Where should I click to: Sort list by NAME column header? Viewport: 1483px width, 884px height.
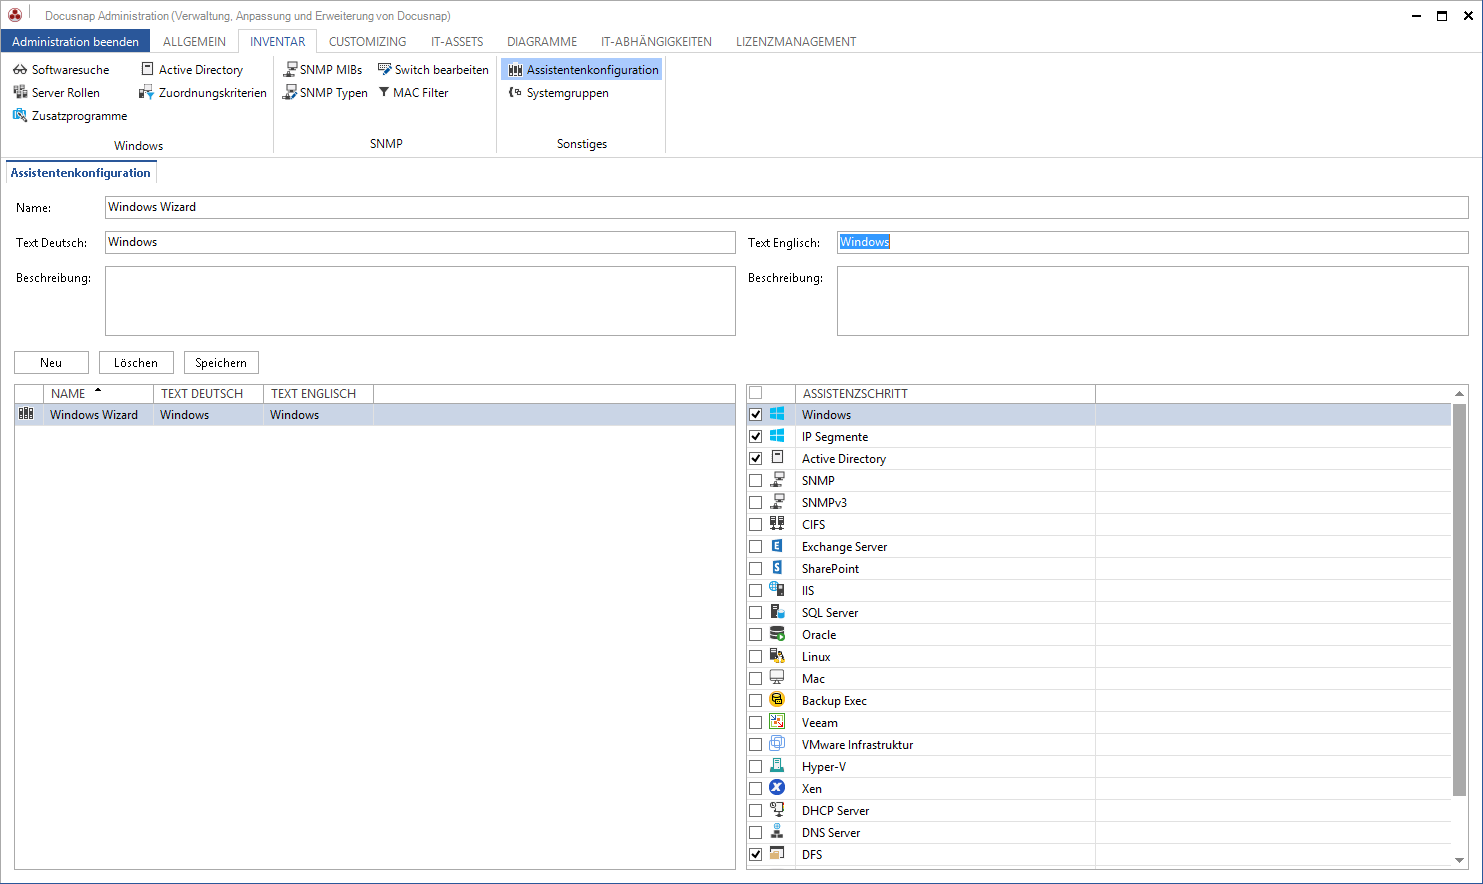click(x=98, y=394)
